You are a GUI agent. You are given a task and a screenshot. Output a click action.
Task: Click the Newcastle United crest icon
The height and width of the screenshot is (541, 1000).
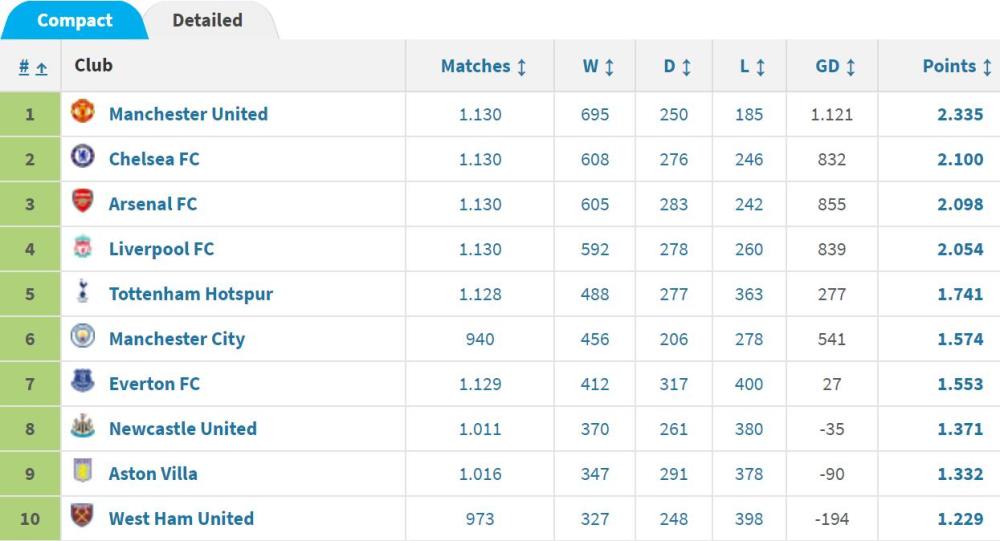coord(82,426)
